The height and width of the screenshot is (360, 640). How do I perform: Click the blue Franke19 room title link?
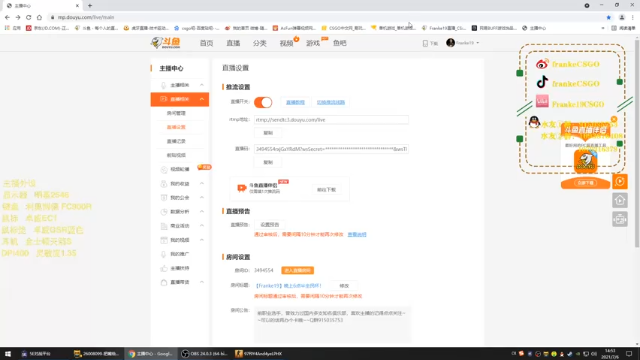pos(288,286)
